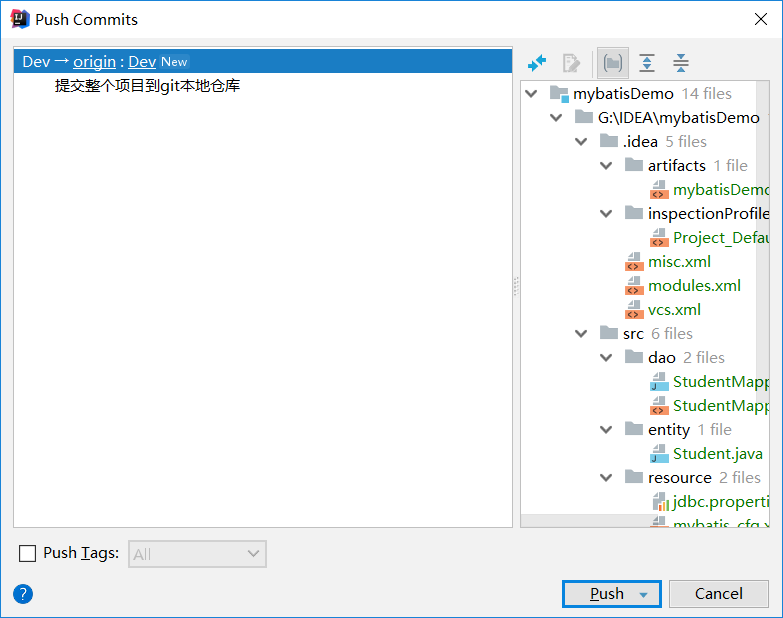This screenshot has height=618, width=783.
Task: Collapse the G:\IDEA\mybatisDemo node
Action: 556,117
